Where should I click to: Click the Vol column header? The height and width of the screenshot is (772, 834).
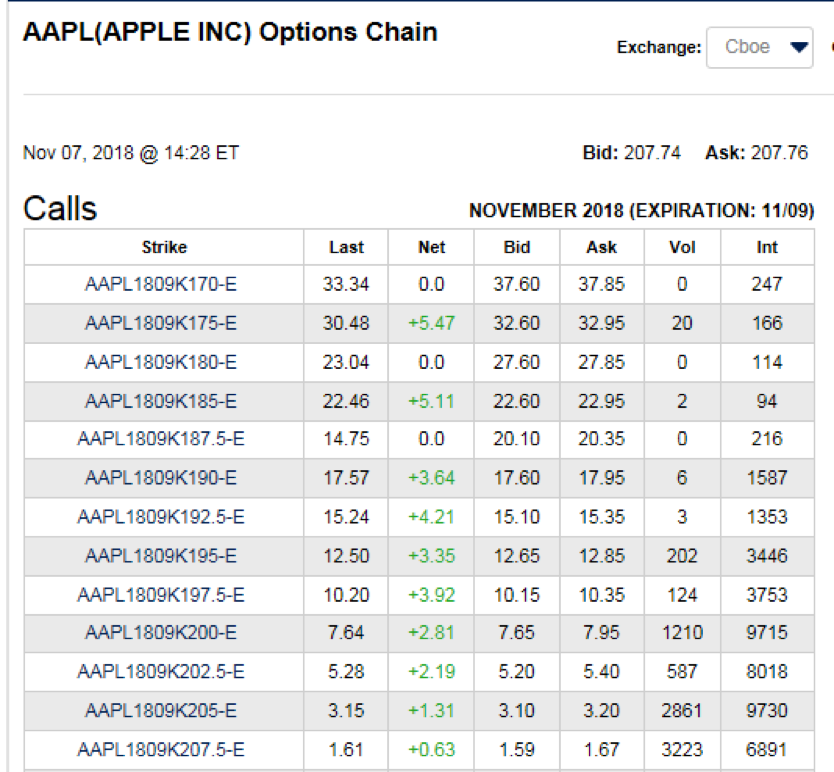point(682,247)
